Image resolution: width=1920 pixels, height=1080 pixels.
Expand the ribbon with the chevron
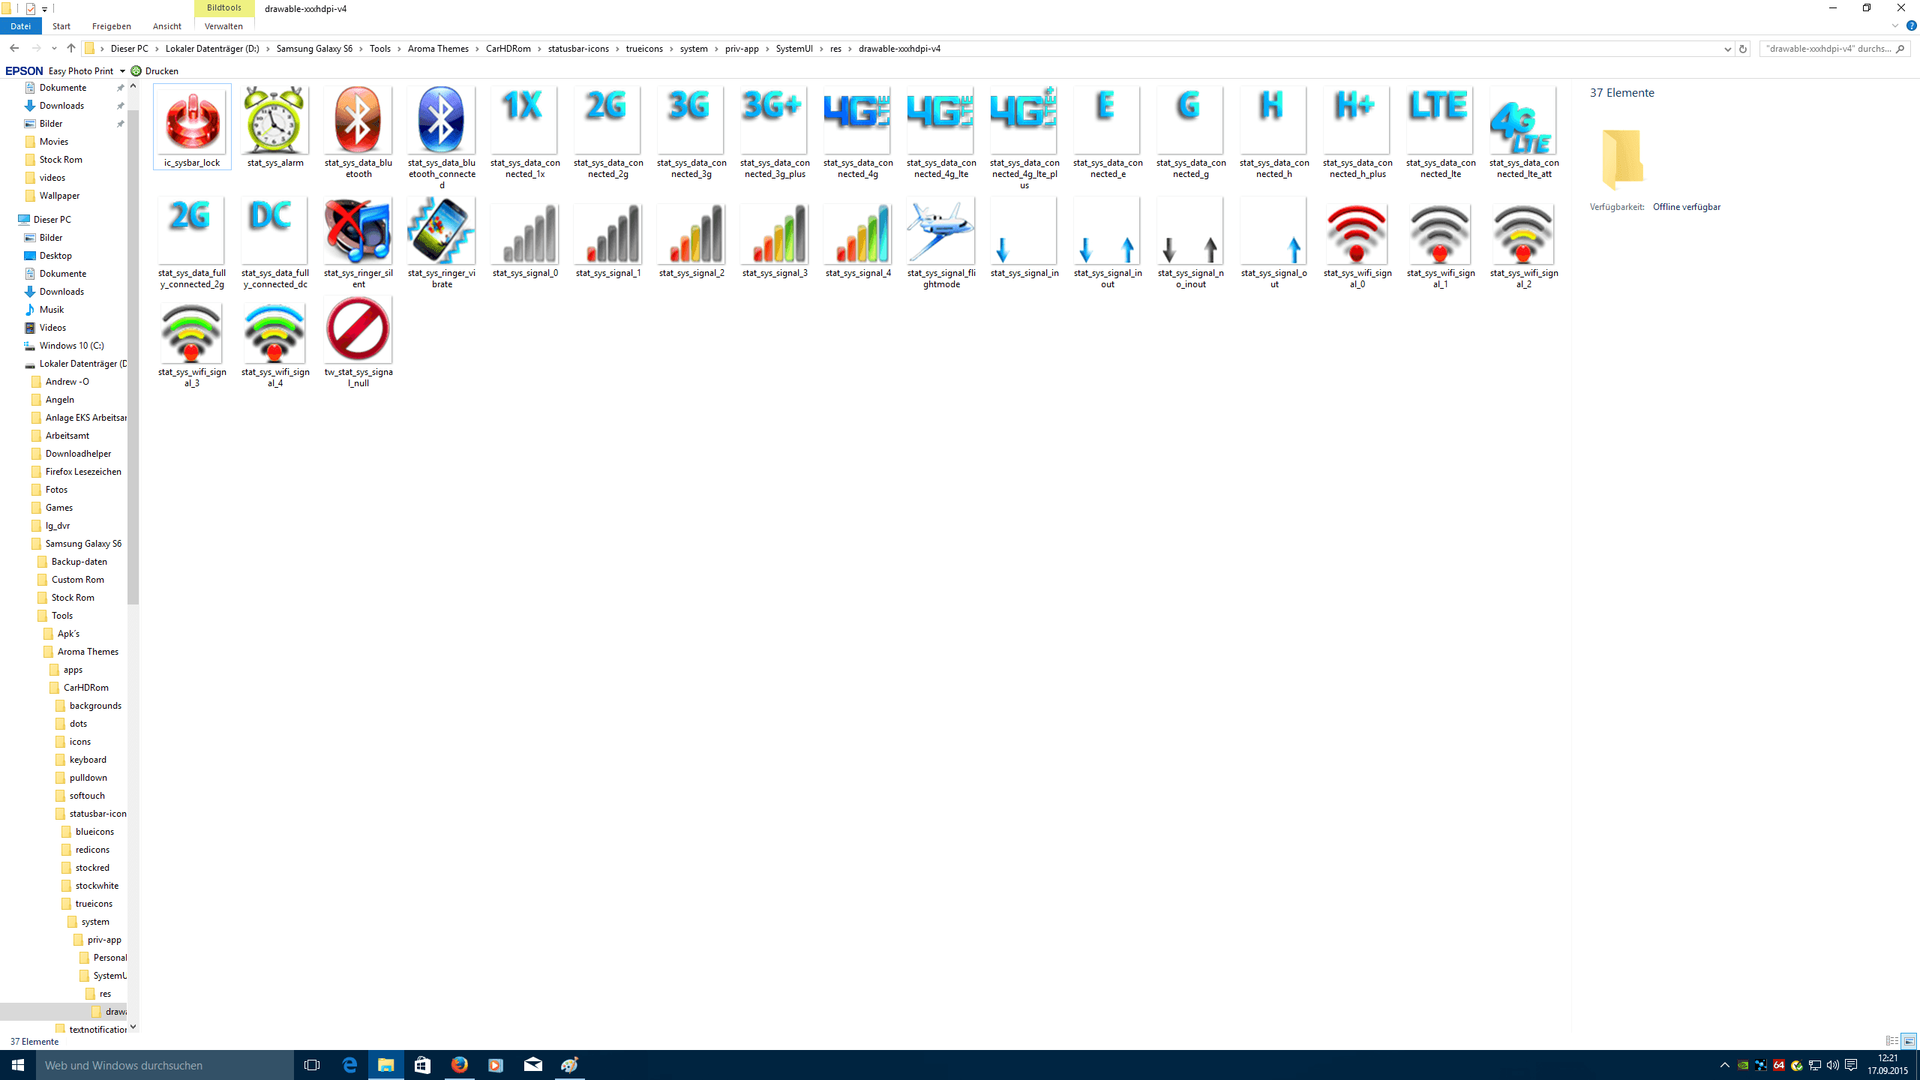[x=1894, y=26]
